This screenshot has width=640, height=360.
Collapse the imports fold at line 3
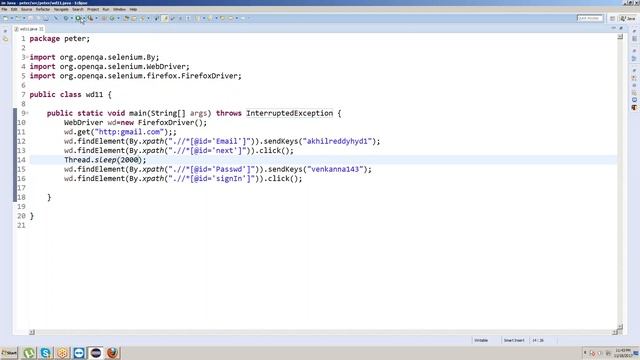pos(27,57)
